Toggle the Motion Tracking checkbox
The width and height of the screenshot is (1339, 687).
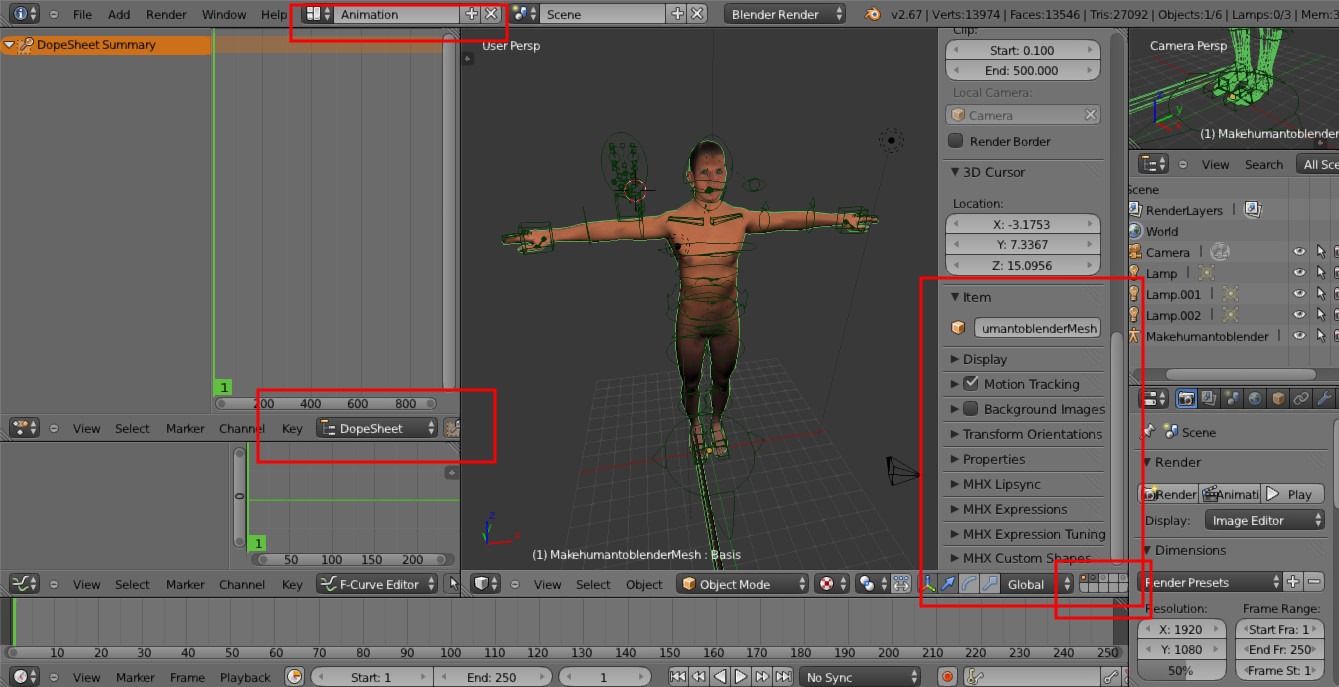(x=971, y=384)
